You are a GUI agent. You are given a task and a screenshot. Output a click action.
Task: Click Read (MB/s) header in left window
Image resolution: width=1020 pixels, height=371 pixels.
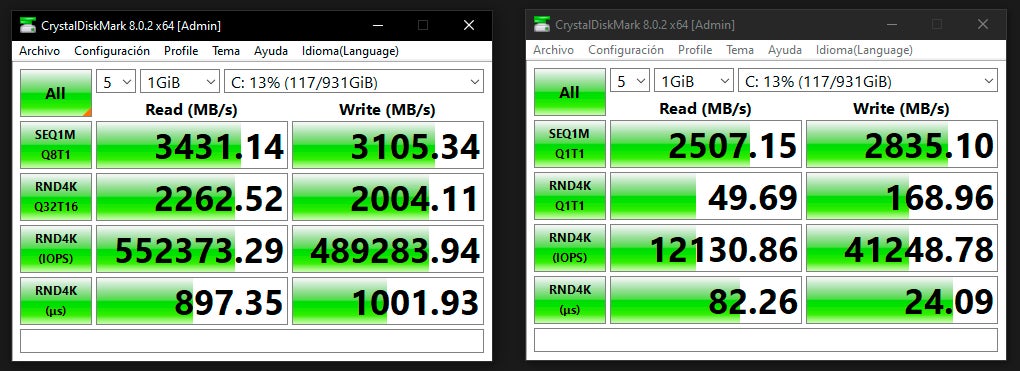191,109
